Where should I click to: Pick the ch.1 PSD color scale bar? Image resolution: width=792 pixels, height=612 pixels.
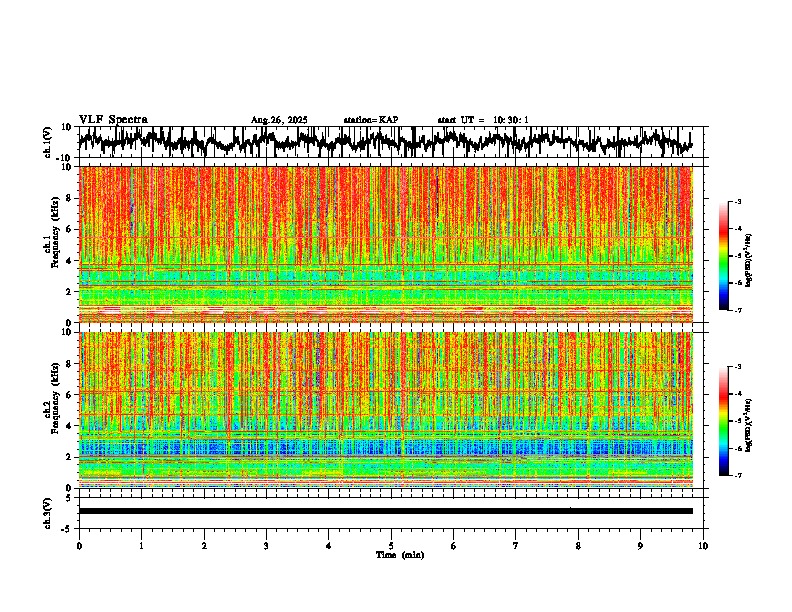coord(724,256)
